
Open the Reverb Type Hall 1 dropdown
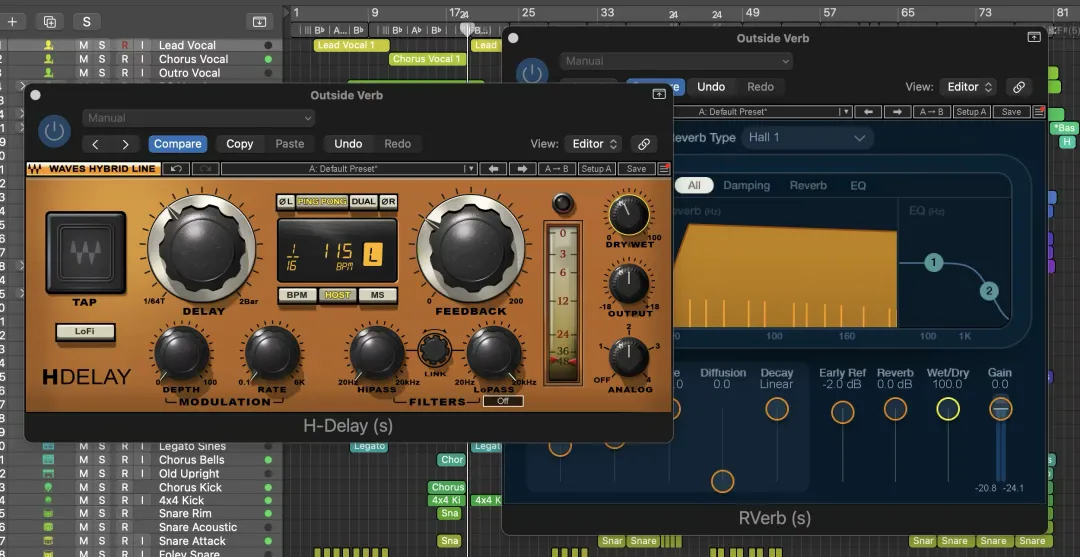(807, 137)
